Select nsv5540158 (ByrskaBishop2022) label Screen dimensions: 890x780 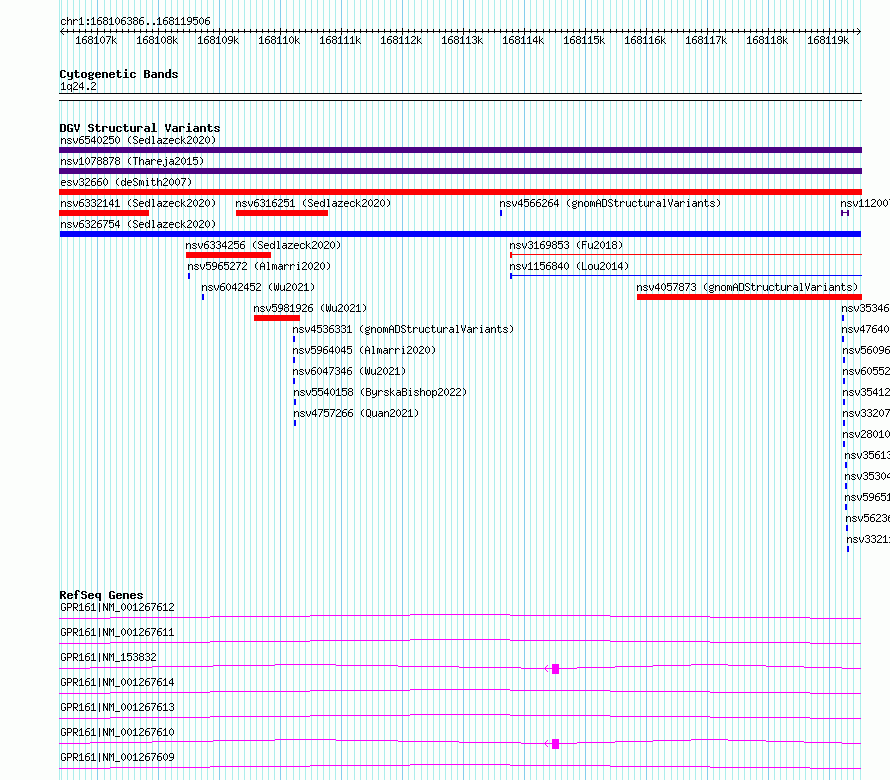click(x=380, y=392)
